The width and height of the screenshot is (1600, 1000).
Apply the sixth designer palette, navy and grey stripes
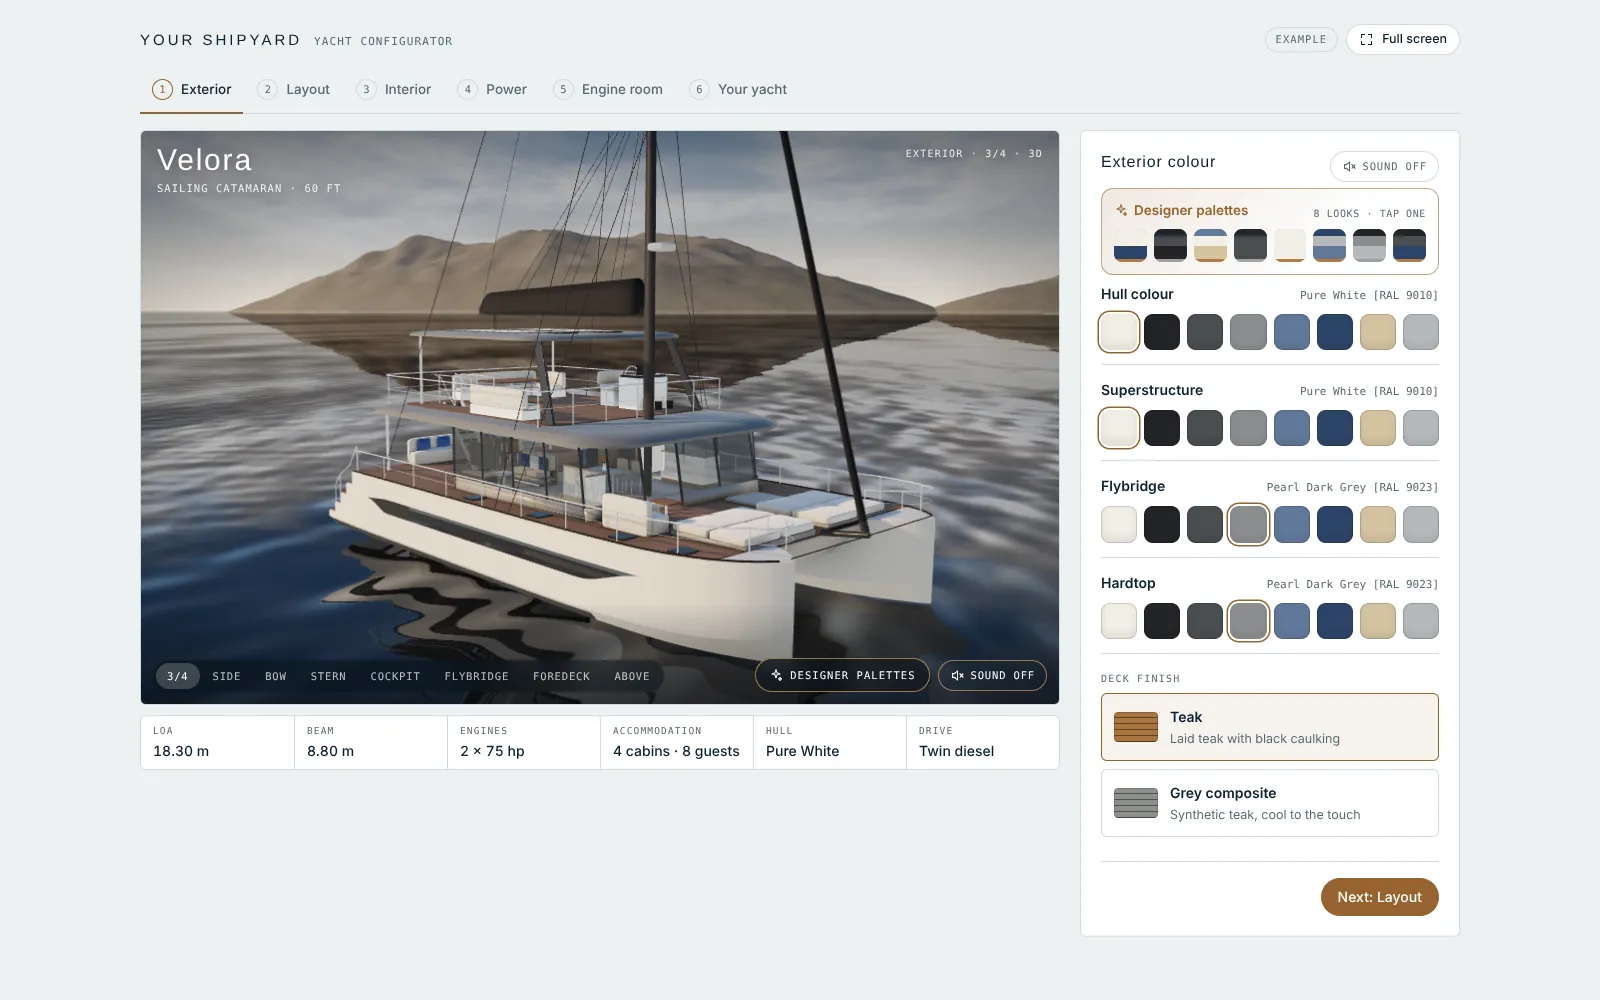pos(1330,245)
